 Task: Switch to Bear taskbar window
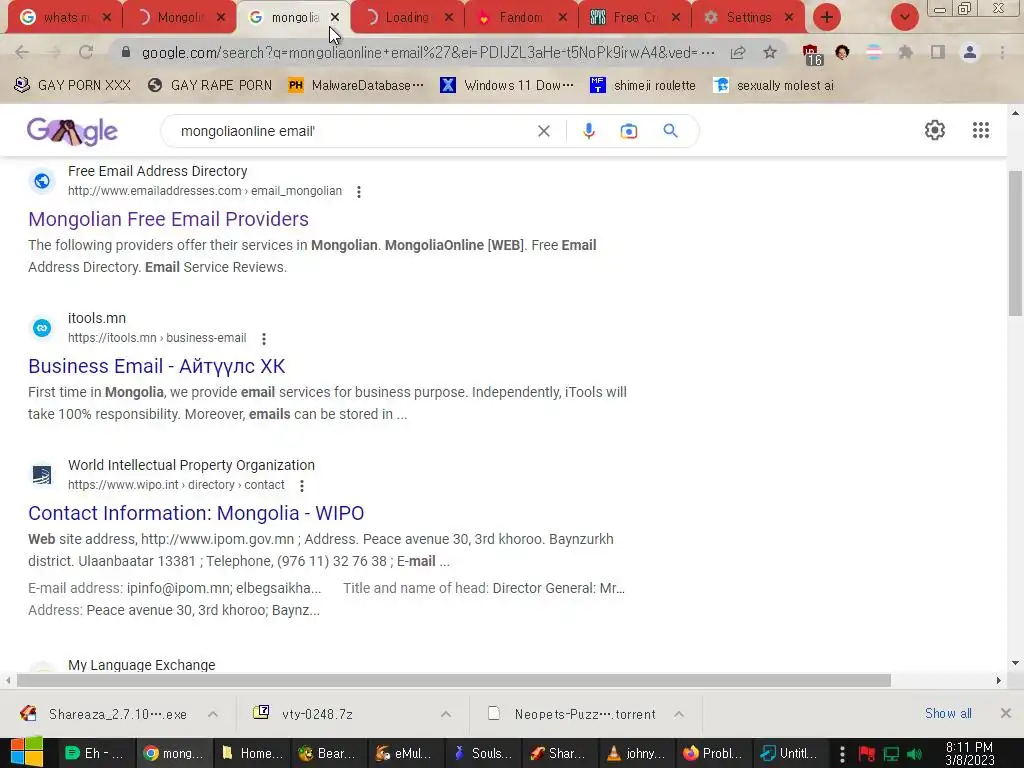coord(327,754)
